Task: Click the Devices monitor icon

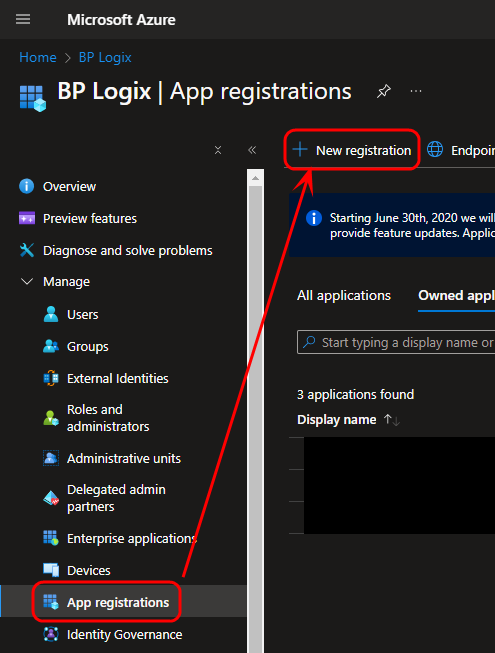Action: tap(51, 570)
